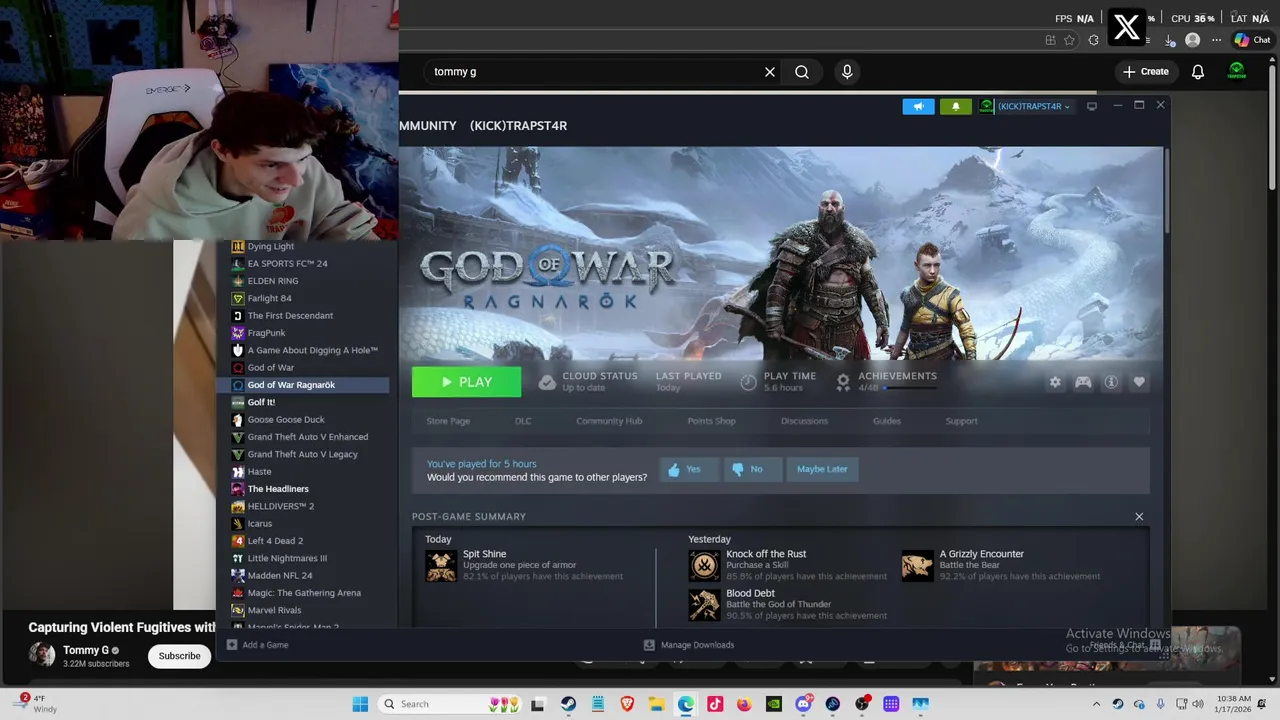This screenshot has height=720, width=1280.
Task: Open the Edge Copilot Chat button
Action: 1252,40
